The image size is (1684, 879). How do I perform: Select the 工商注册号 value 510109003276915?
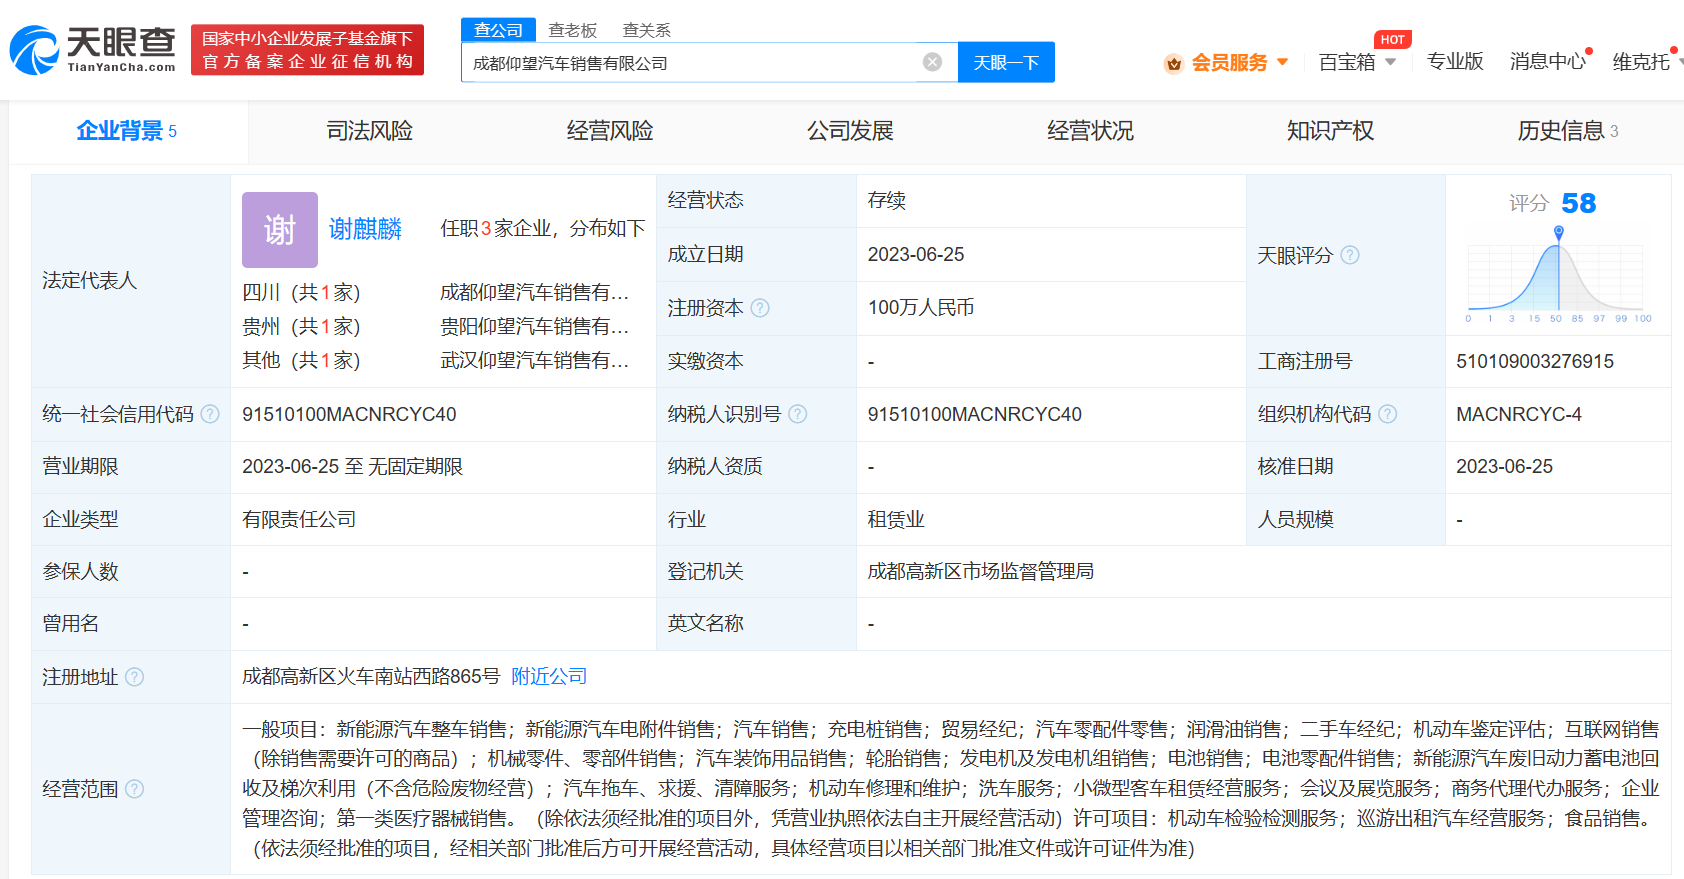1535,361
